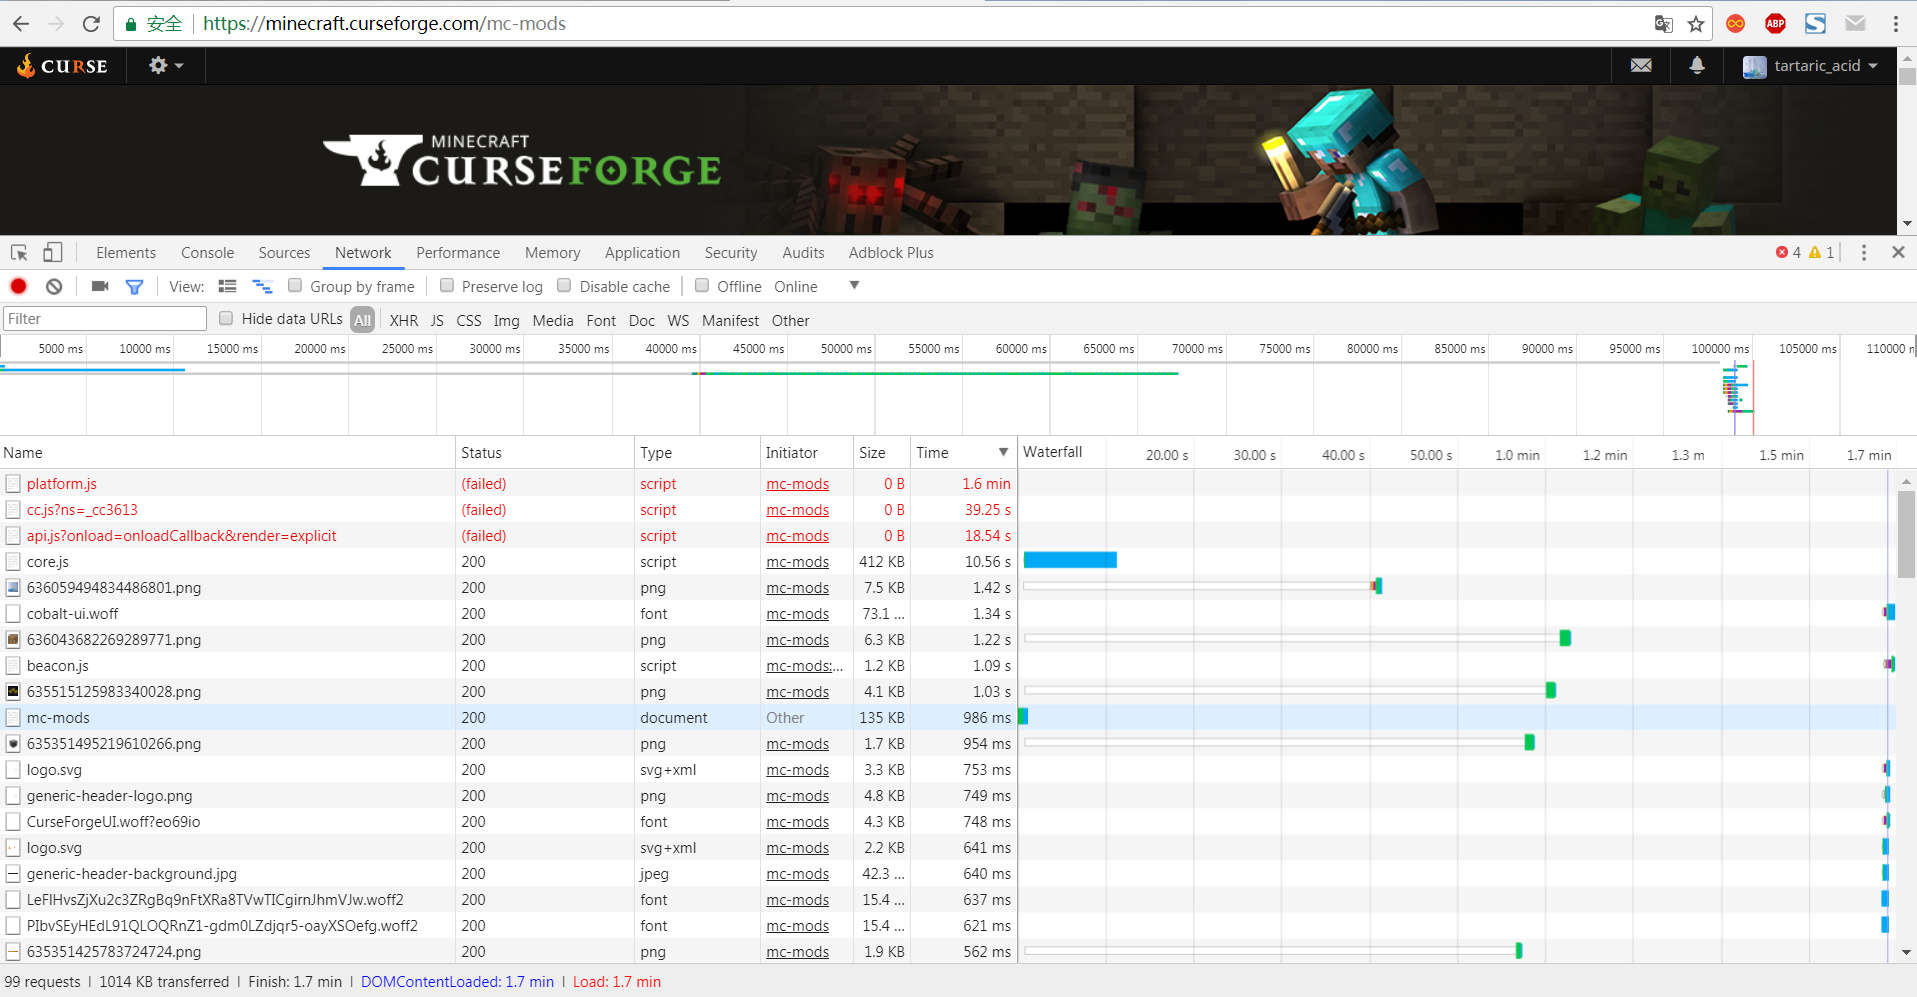Open Audits tab
The height and width of the screenshot is (997, 1917).
click(803, 253)
